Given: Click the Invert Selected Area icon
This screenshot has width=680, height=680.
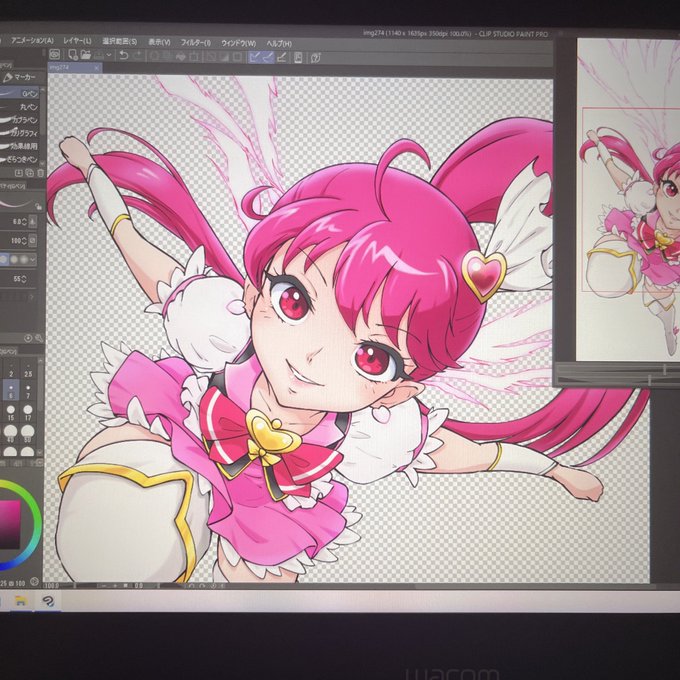Looking at the screenshot, I should click(224, 57).
